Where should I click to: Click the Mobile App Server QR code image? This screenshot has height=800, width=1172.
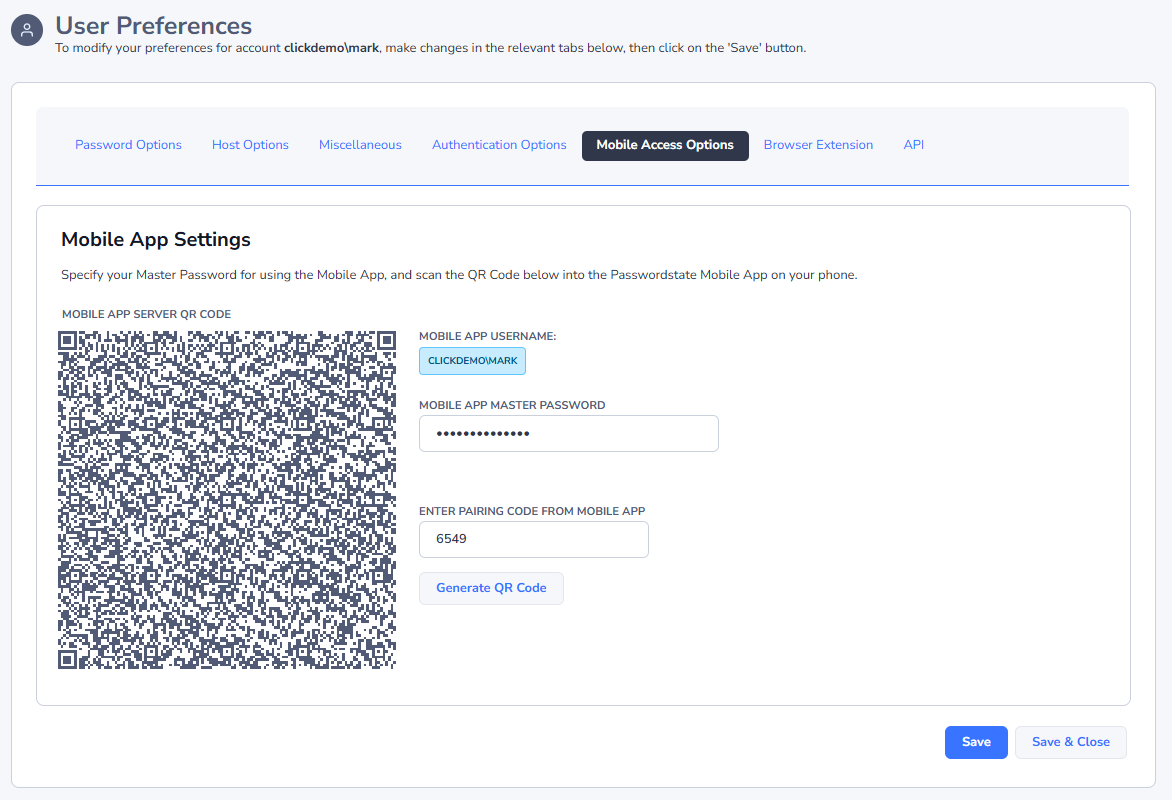tap(227, 499)
